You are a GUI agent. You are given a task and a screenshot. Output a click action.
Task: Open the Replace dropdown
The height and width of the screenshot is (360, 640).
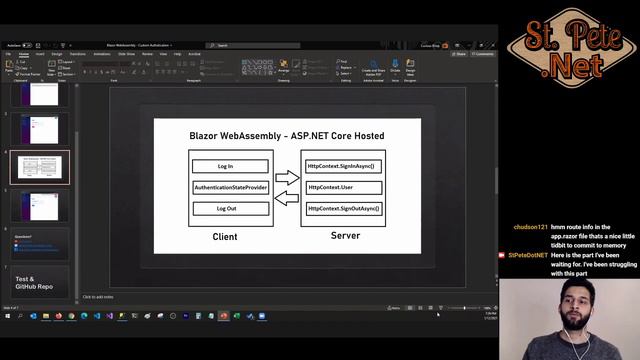tap(346, 68)
